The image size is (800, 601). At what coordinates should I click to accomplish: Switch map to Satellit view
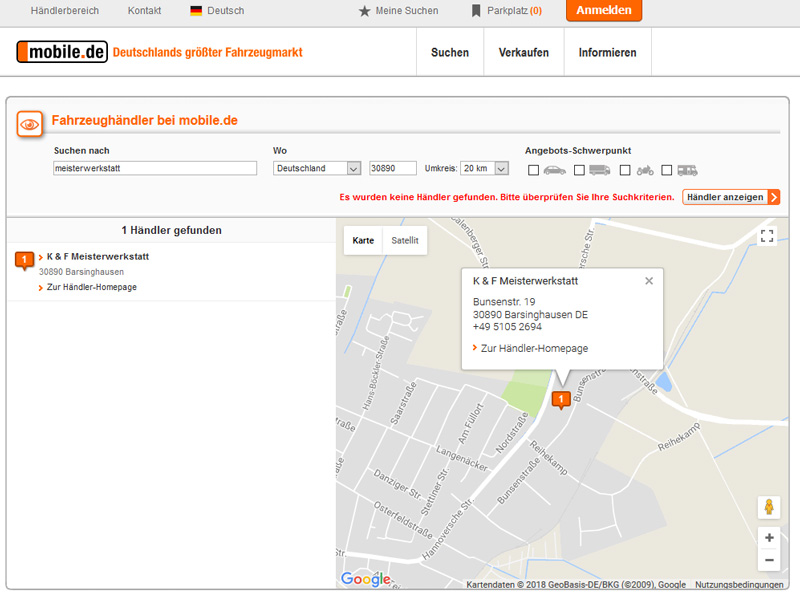pyautogui.click(x=405, y=240)
